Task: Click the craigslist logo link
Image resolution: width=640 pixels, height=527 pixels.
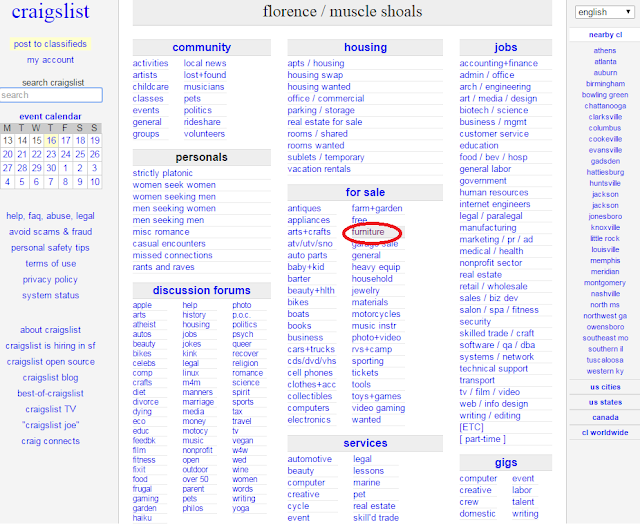Action: (50, 11)
